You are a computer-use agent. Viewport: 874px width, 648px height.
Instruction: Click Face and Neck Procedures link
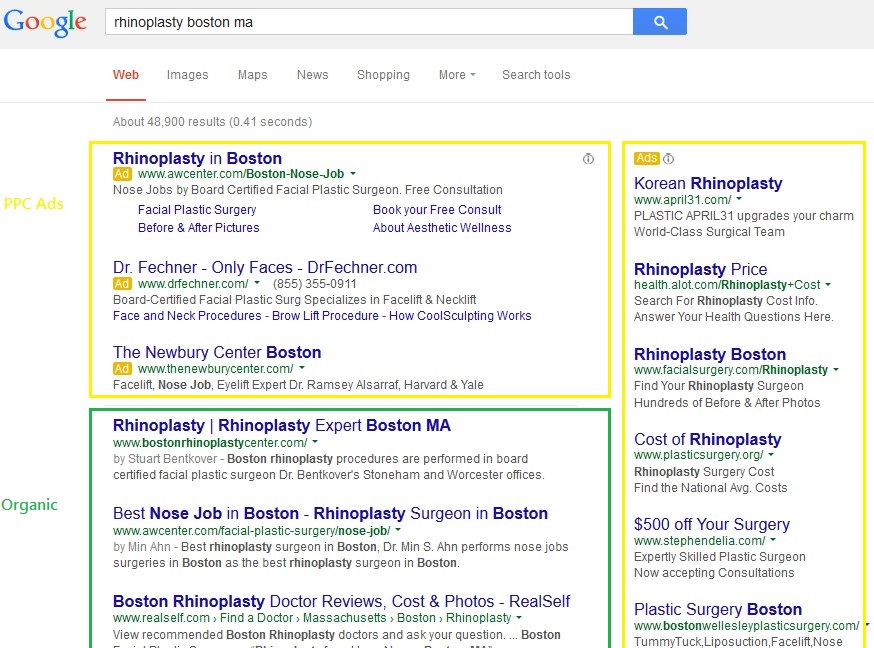pos(187,316)
